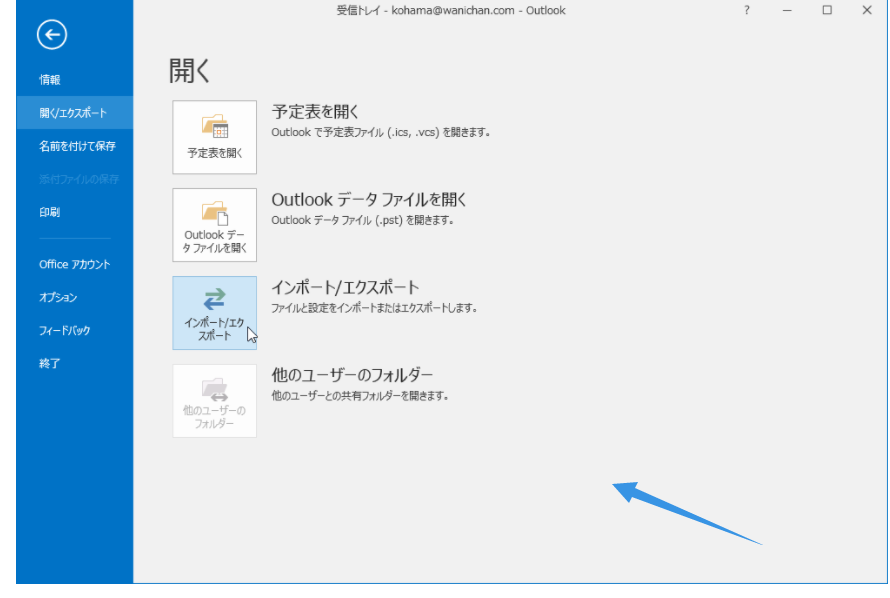
Task: Select 開く/エクスポート in the sidebar
Action: 74,112
